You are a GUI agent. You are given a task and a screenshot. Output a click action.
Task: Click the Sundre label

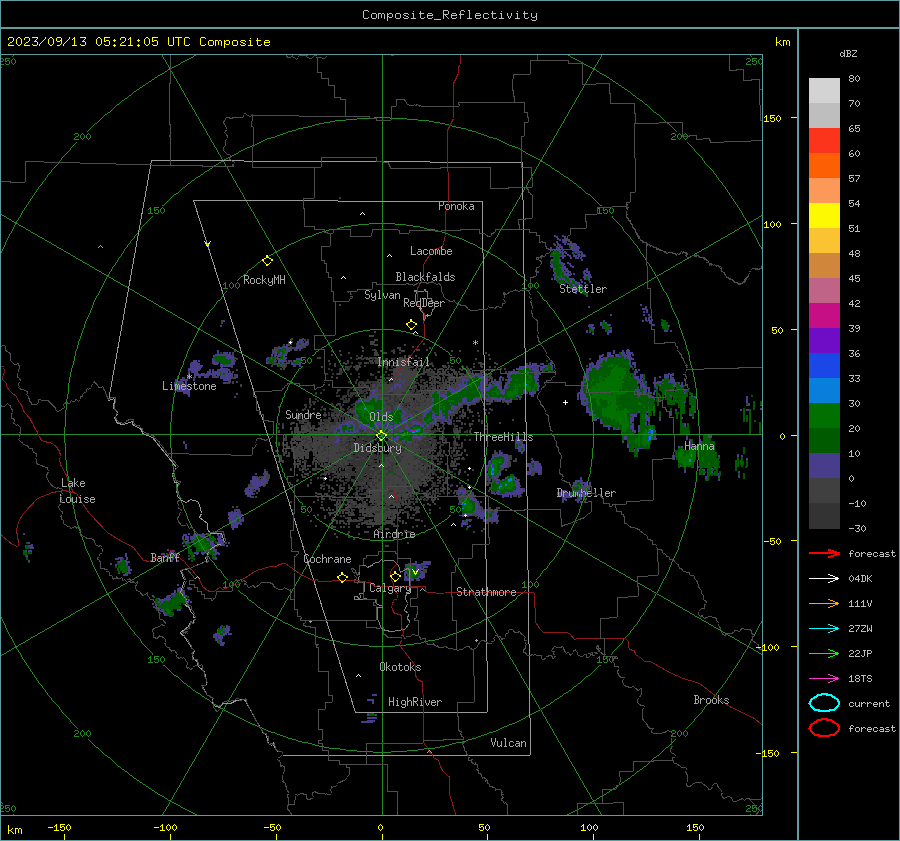coord(303,414)
